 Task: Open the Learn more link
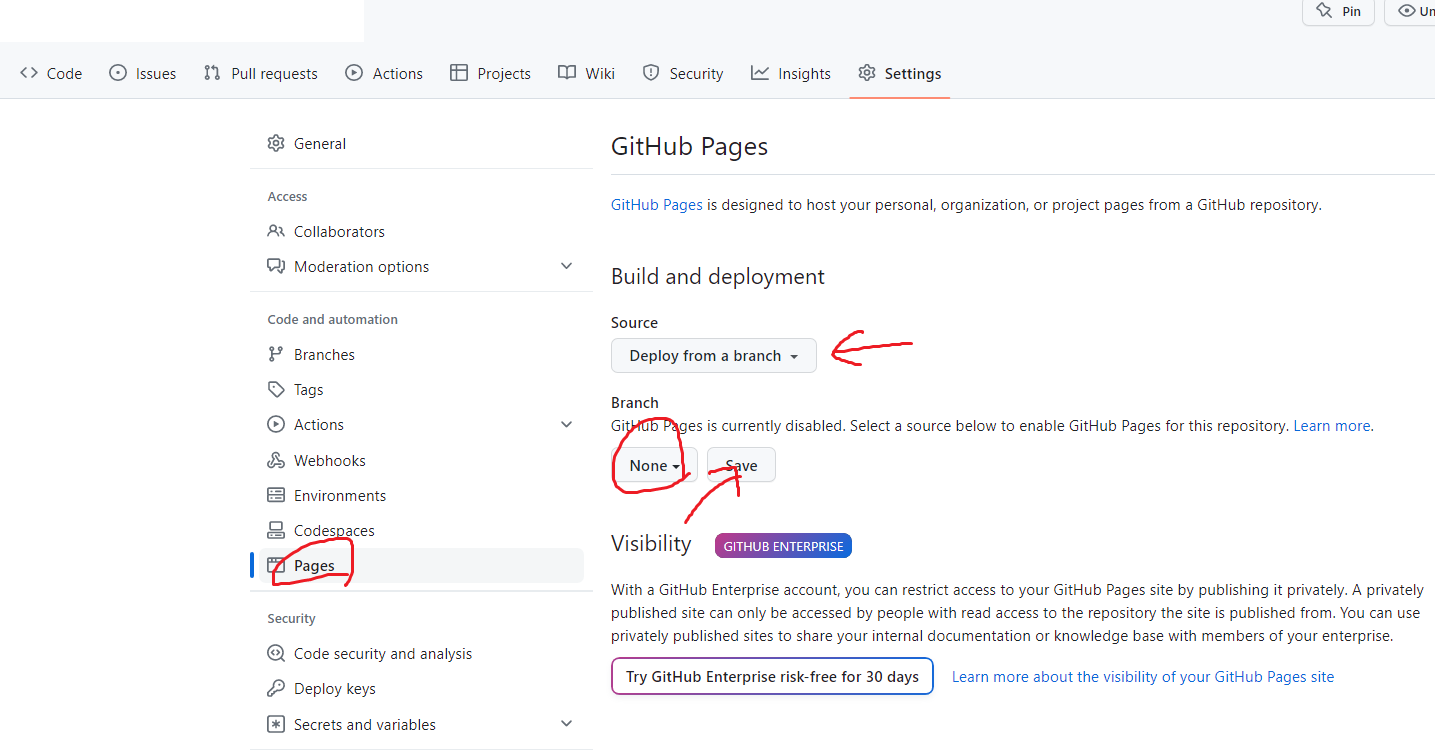(1331, 425)
